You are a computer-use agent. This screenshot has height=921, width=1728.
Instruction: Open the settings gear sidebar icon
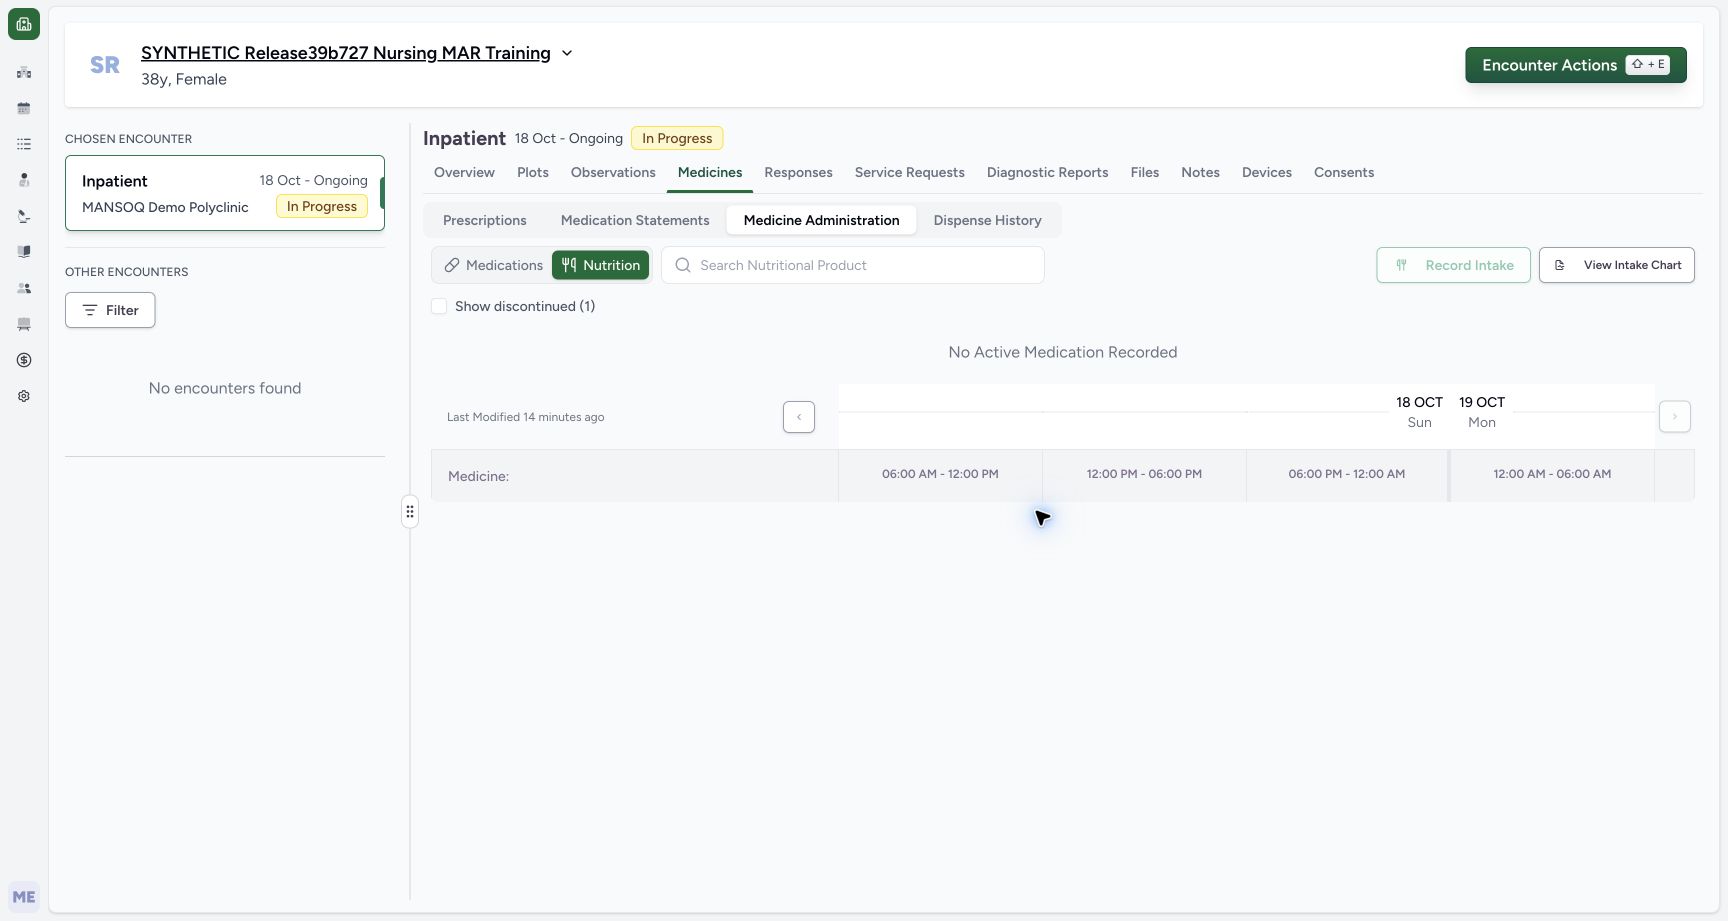tap(24, 396)
